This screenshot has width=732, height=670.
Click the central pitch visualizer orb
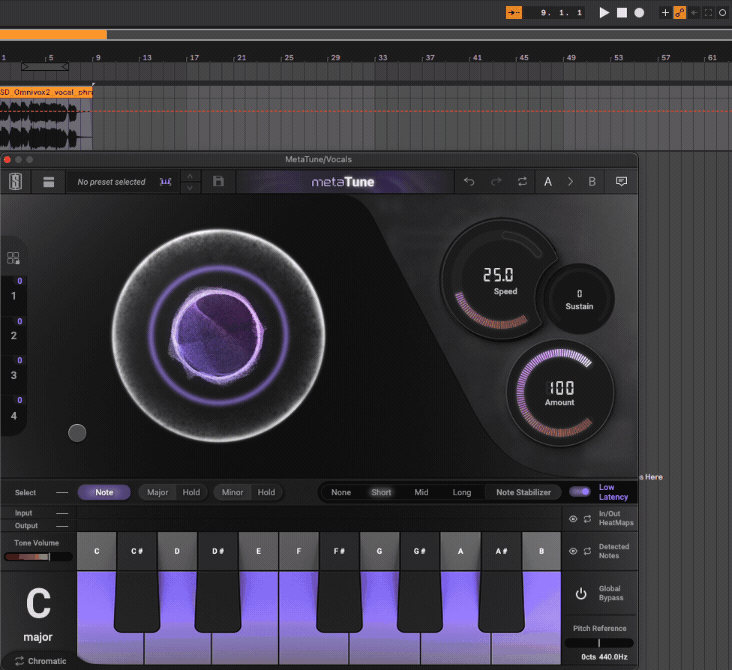point(218,335)
